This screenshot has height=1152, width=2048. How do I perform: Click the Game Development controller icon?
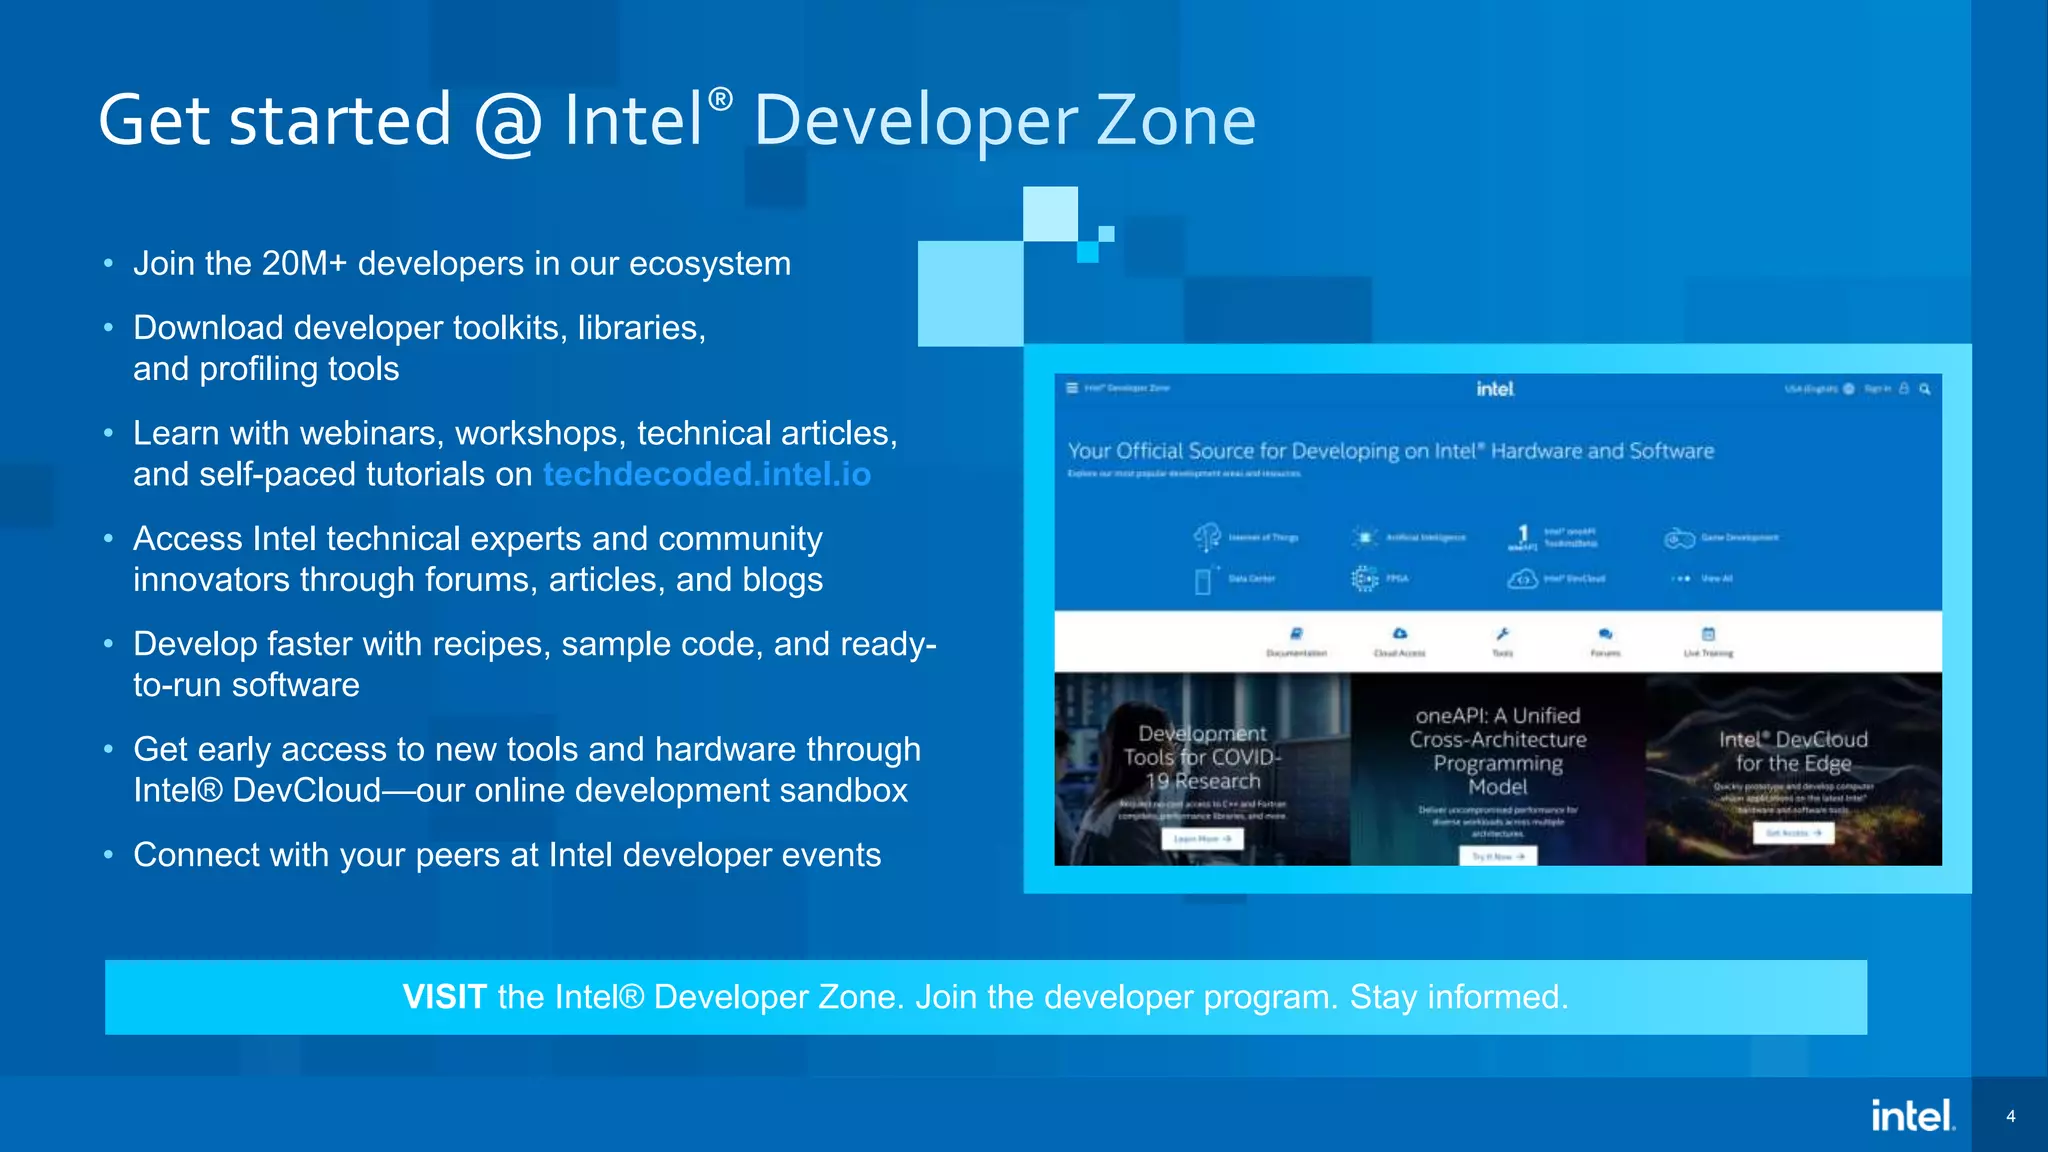[x=1679, y=538]
